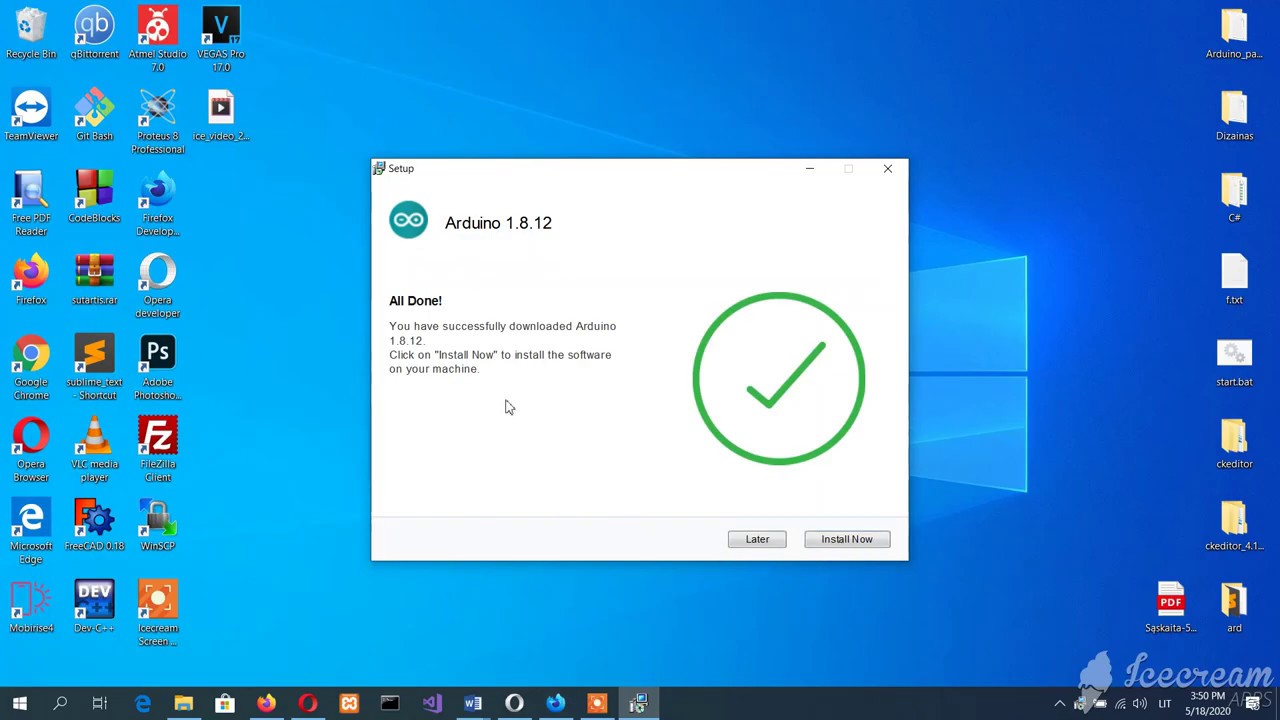Open FreeCAD 0.18 desktop shortcut
This screenshot has width=1280, height=720.
click(94, 525)
